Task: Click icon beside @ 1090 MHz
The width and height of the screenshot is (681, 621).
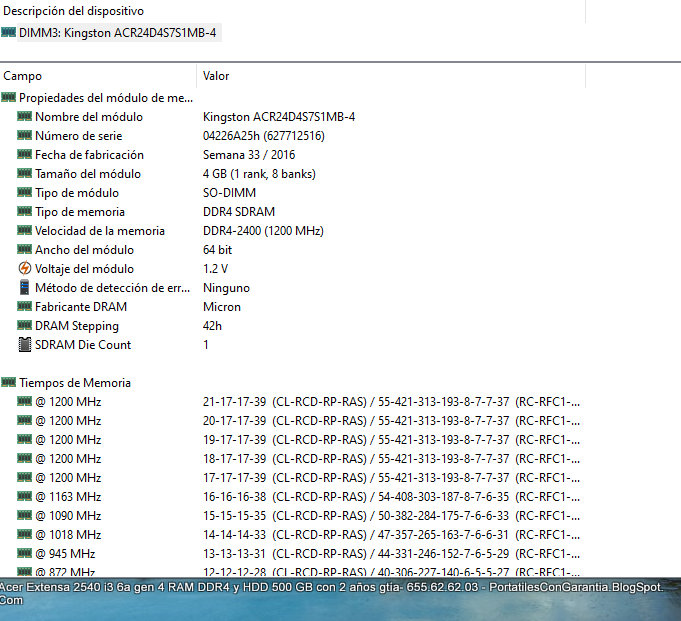Action: click(24, 515)
